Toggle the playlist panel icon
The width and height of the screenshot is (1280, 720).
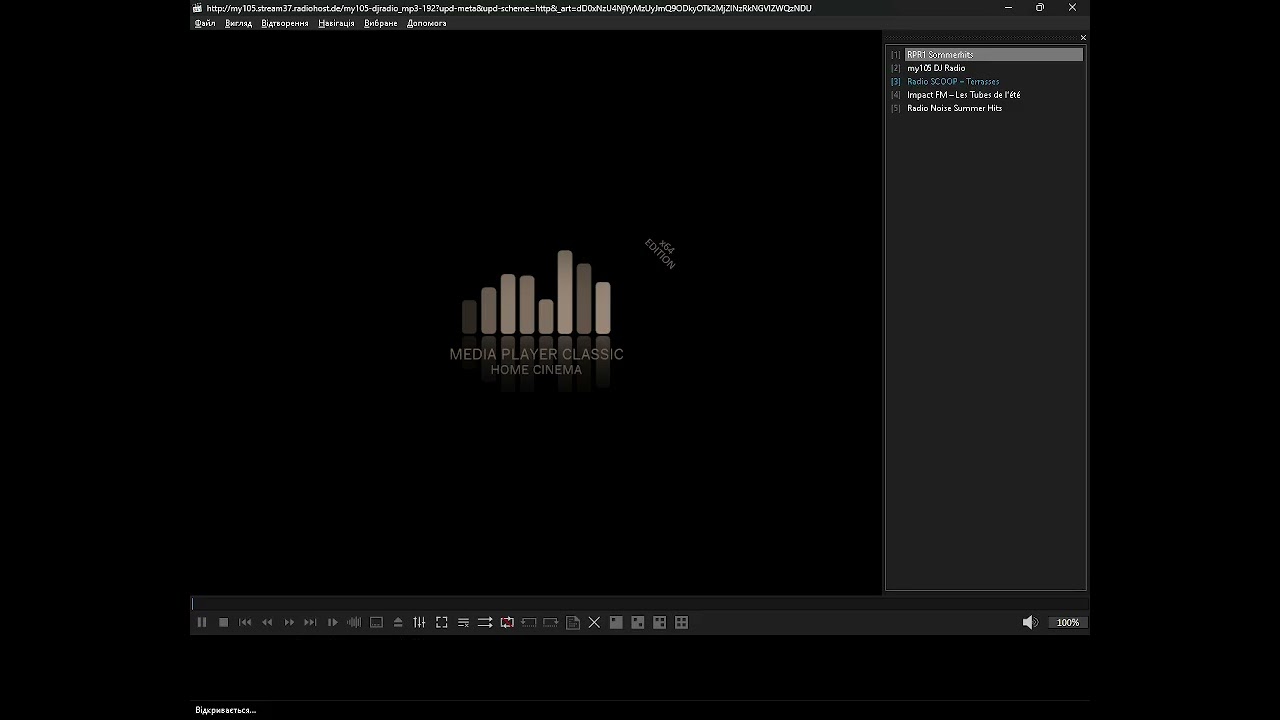coord(463,622)
